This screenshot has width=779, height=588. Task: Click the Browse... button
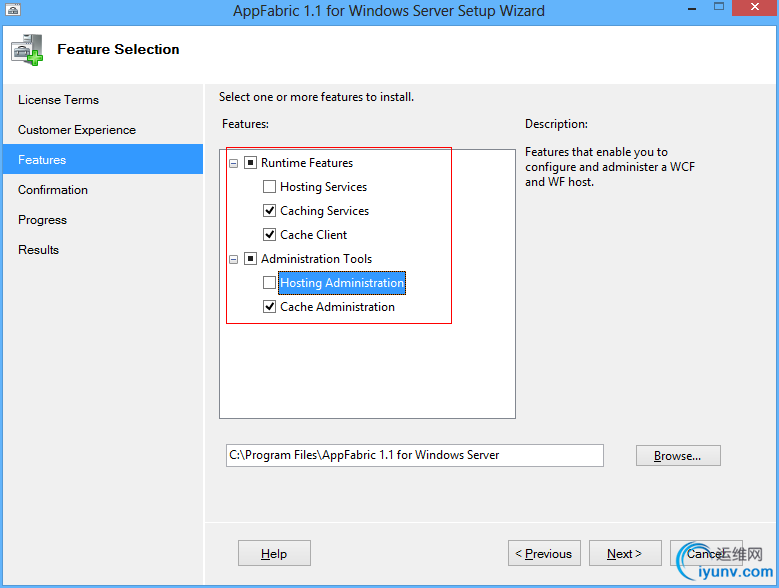point(678,455)
